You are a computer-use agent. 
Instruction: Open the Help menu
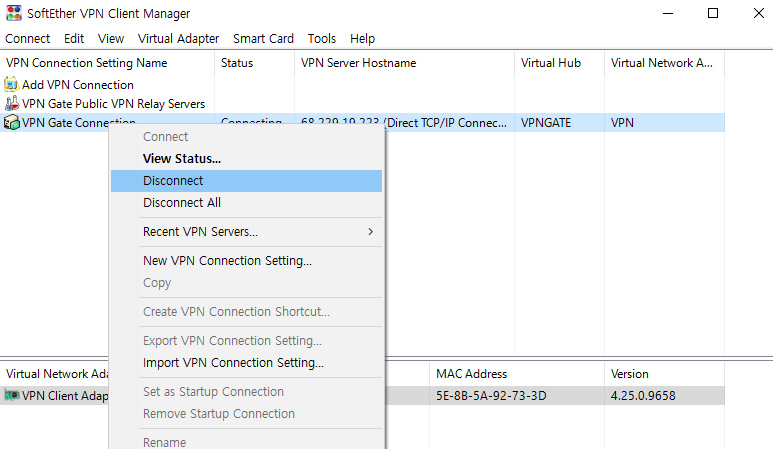click(362, 38)
